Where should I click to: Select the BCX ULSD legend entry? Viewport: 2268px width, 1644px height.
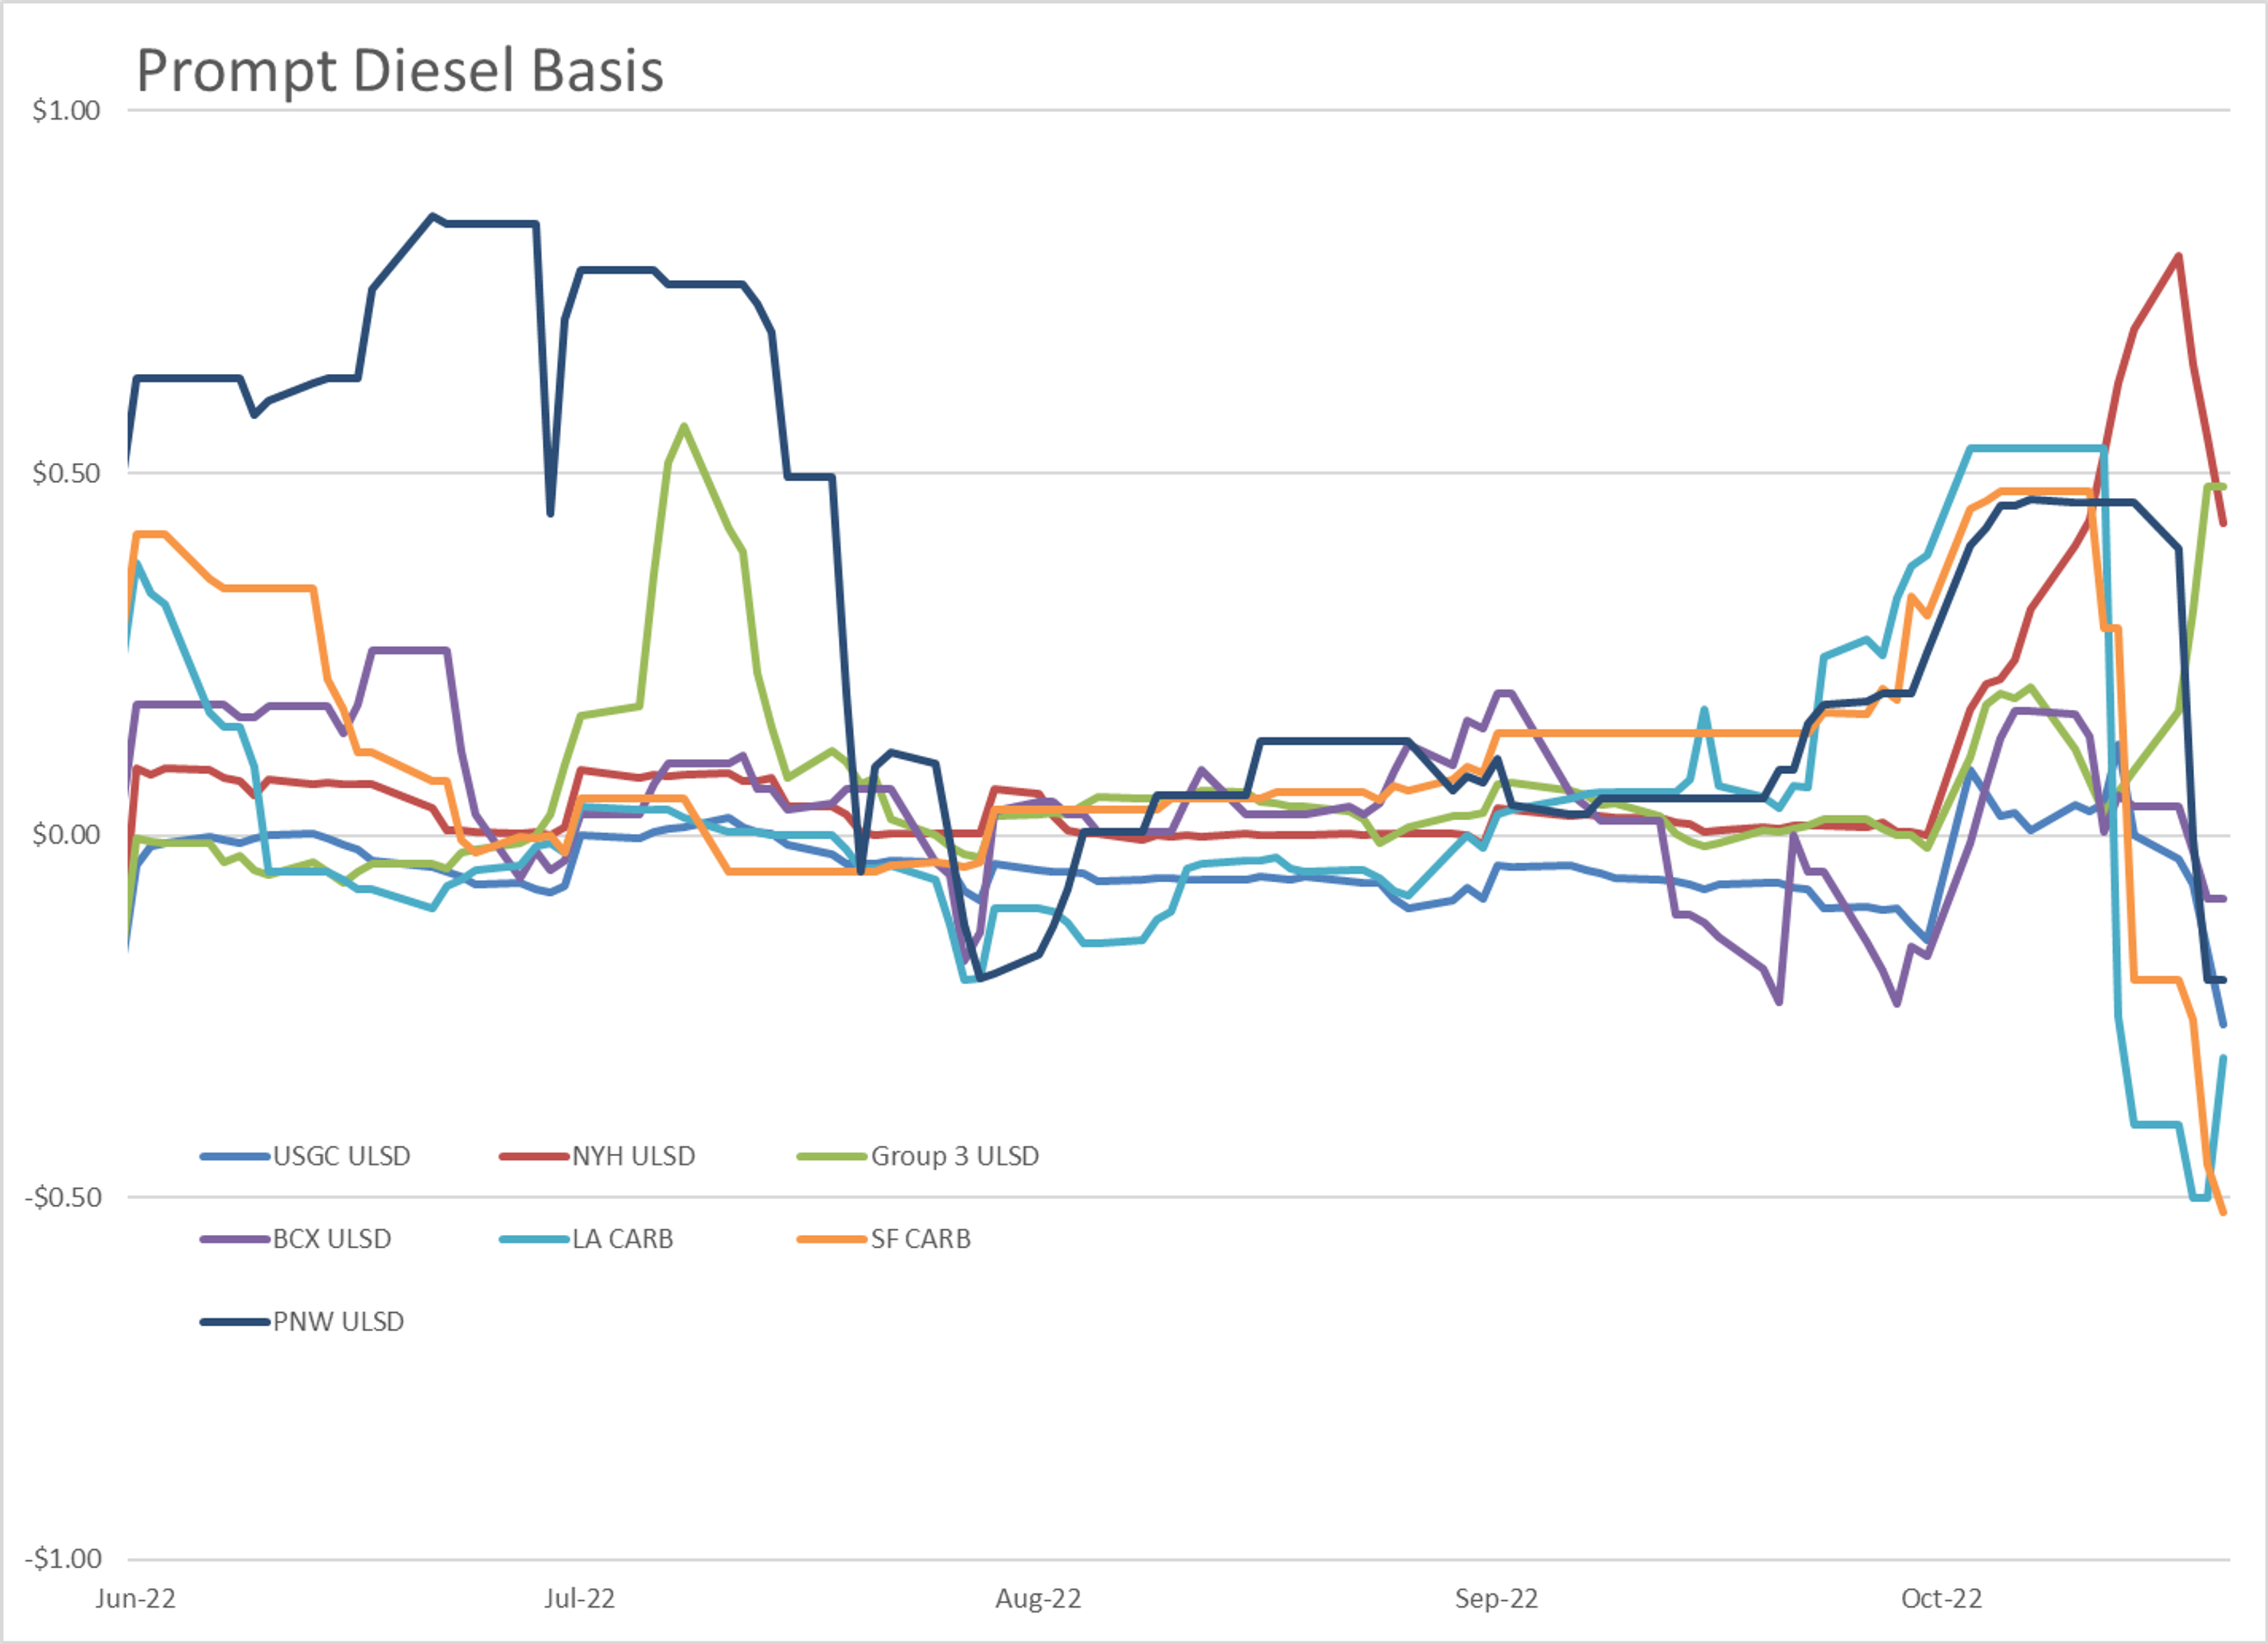coord(296,1239)
